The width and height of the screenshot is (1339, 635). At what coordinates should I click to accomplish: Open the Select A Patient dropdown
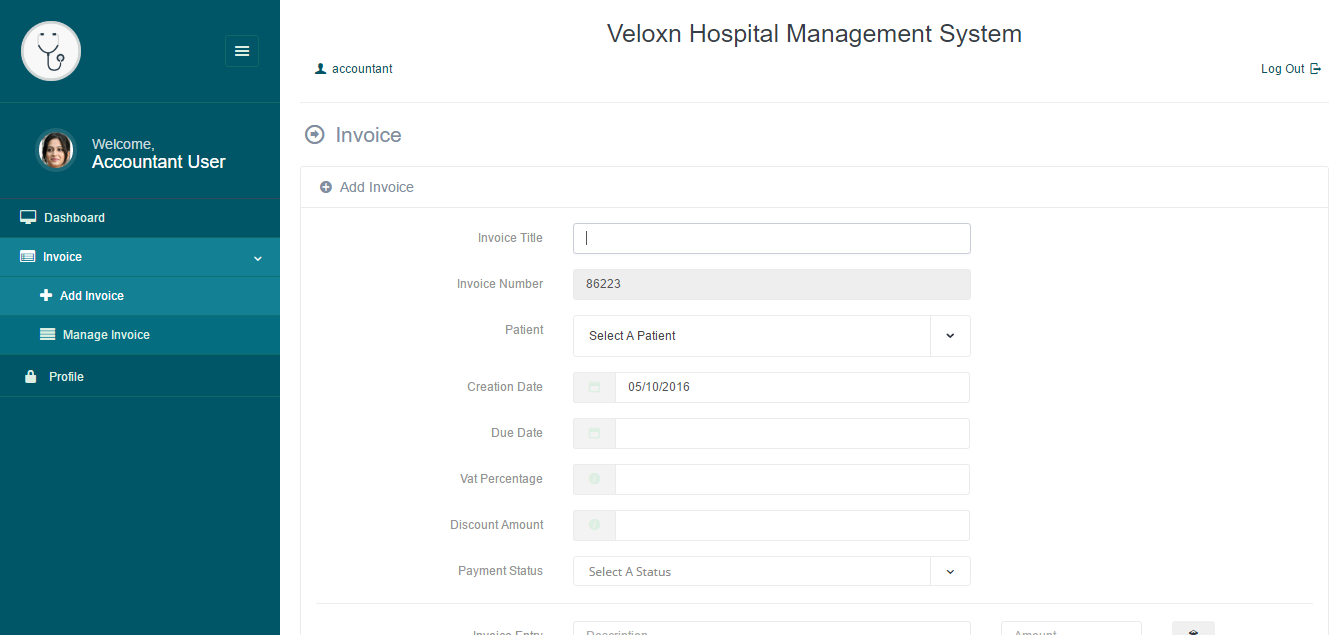point(771,336)
